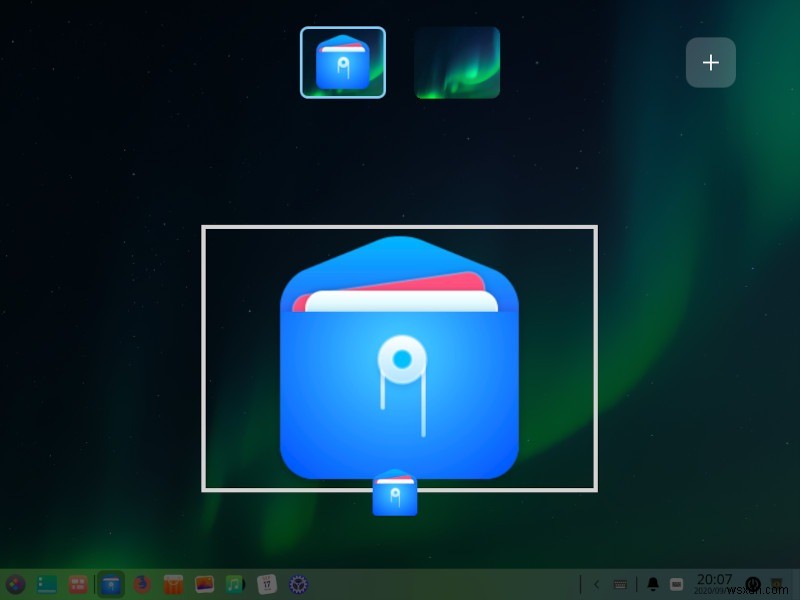Switch to the second workspace thumbnail
800x600 pixels.
tap(456, 62)
